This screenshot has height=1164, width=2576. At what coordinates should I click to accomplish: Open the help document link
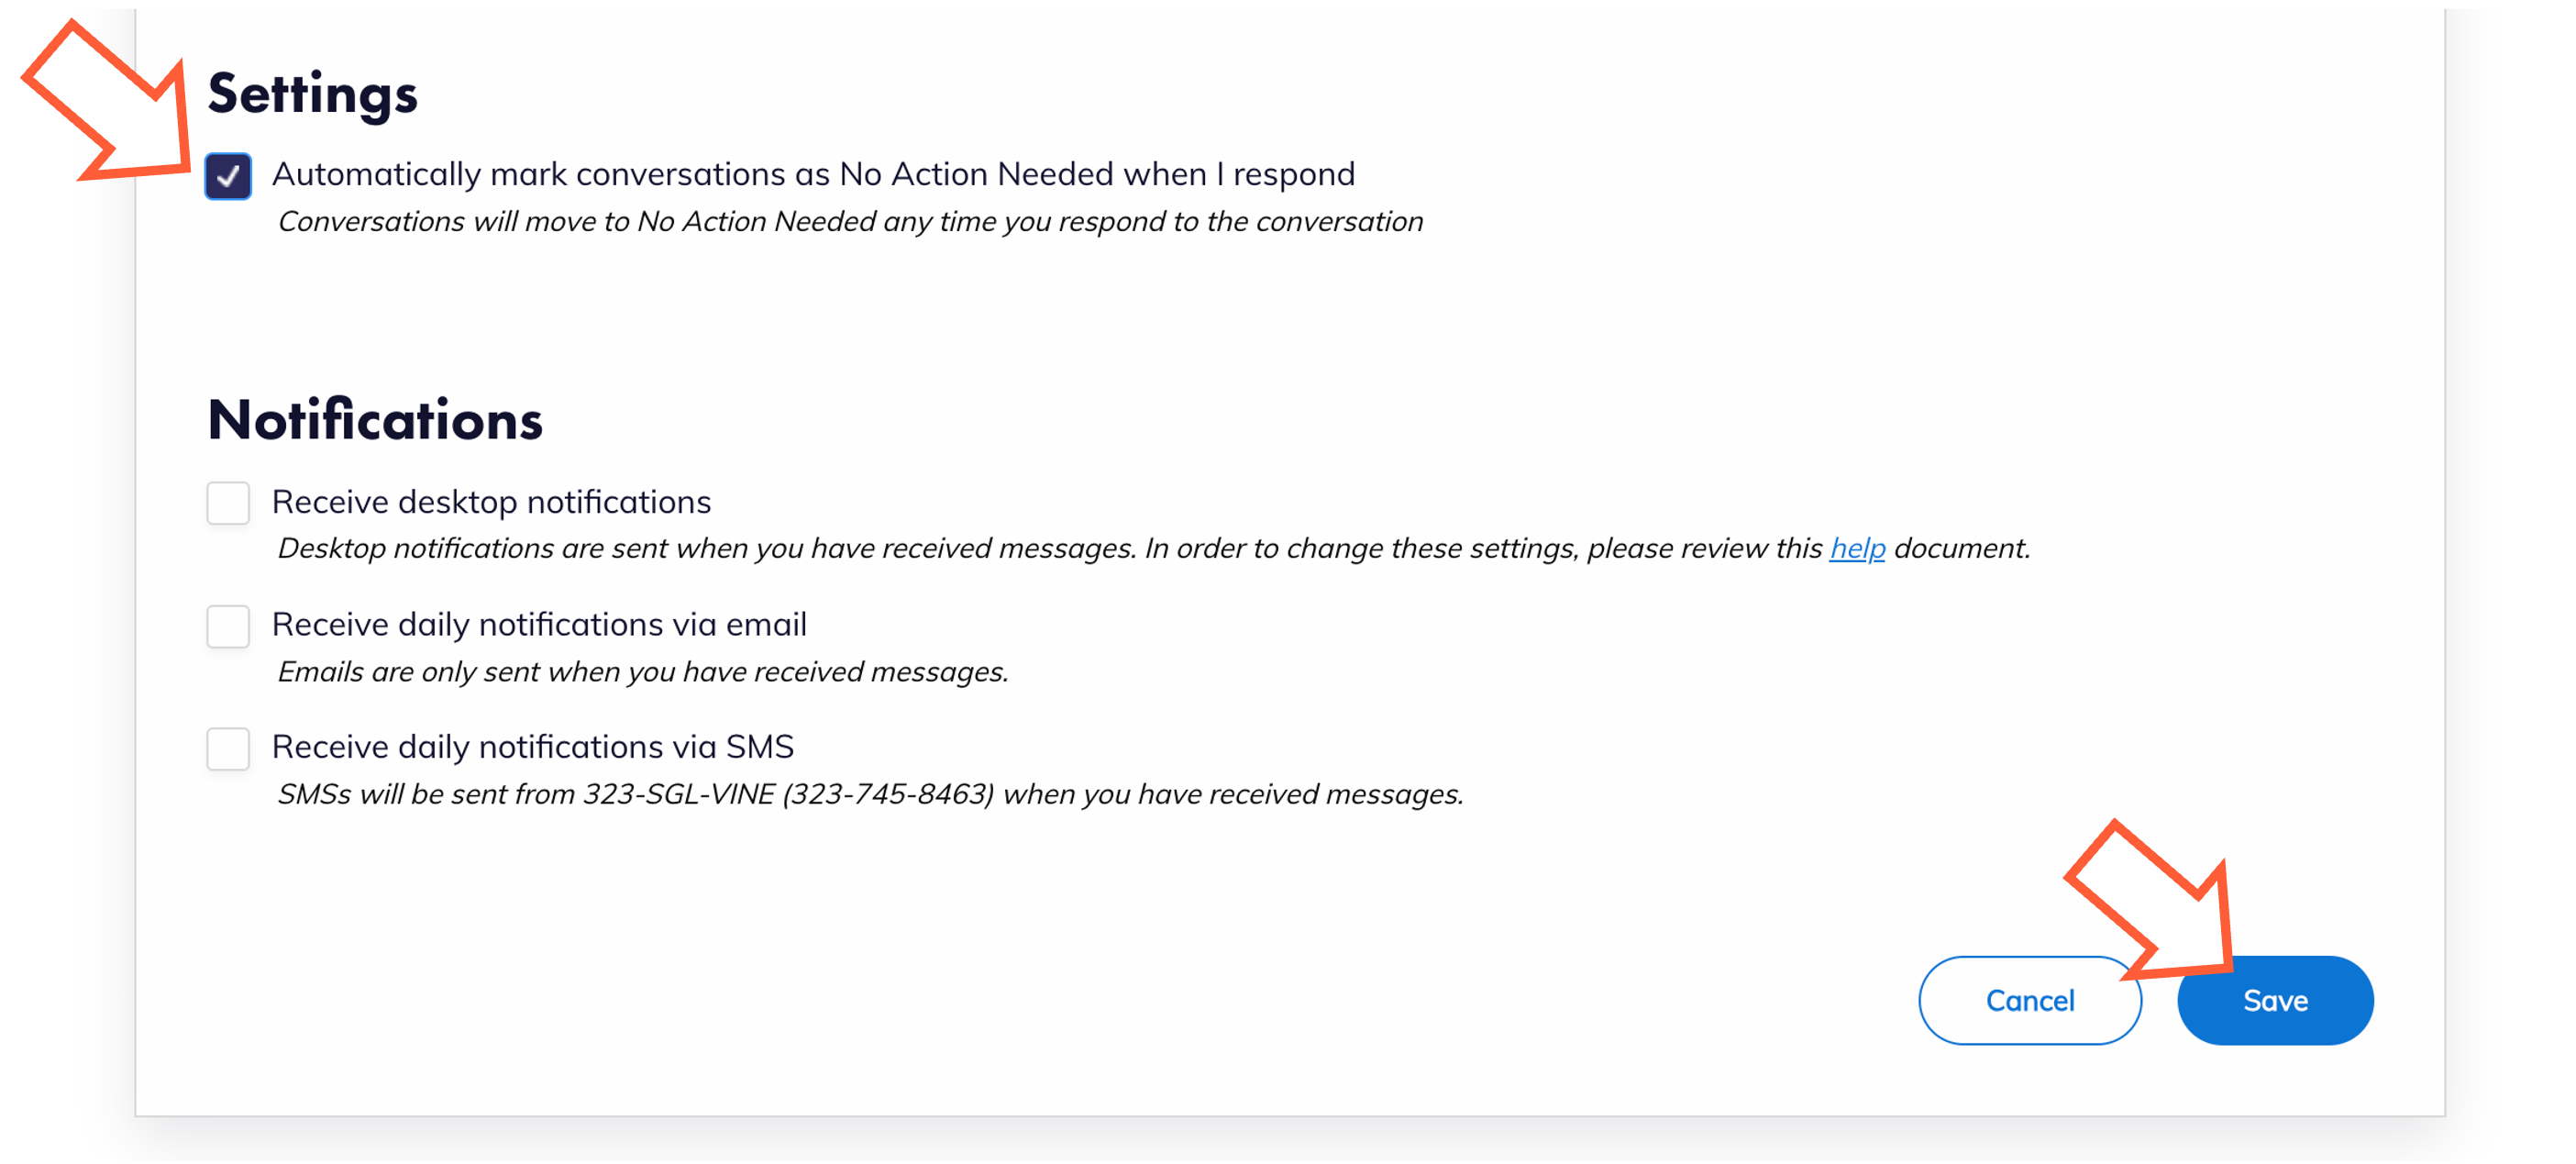(x=1857, y=548)
